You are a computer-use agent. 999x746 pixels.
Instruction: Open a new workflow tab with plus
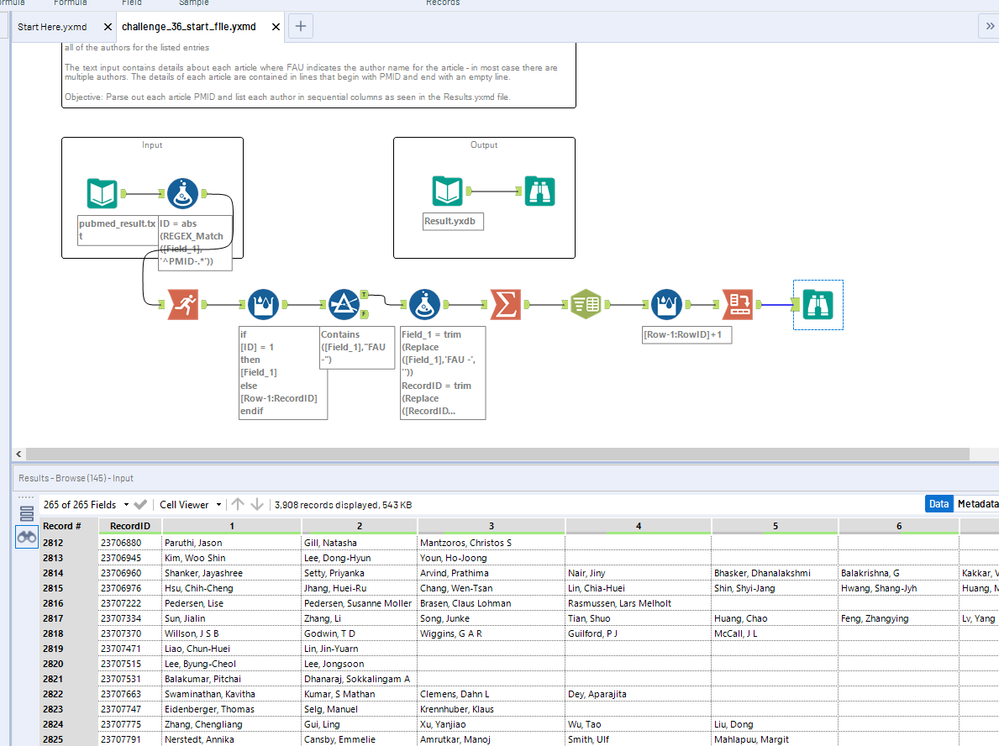point(300,27)
